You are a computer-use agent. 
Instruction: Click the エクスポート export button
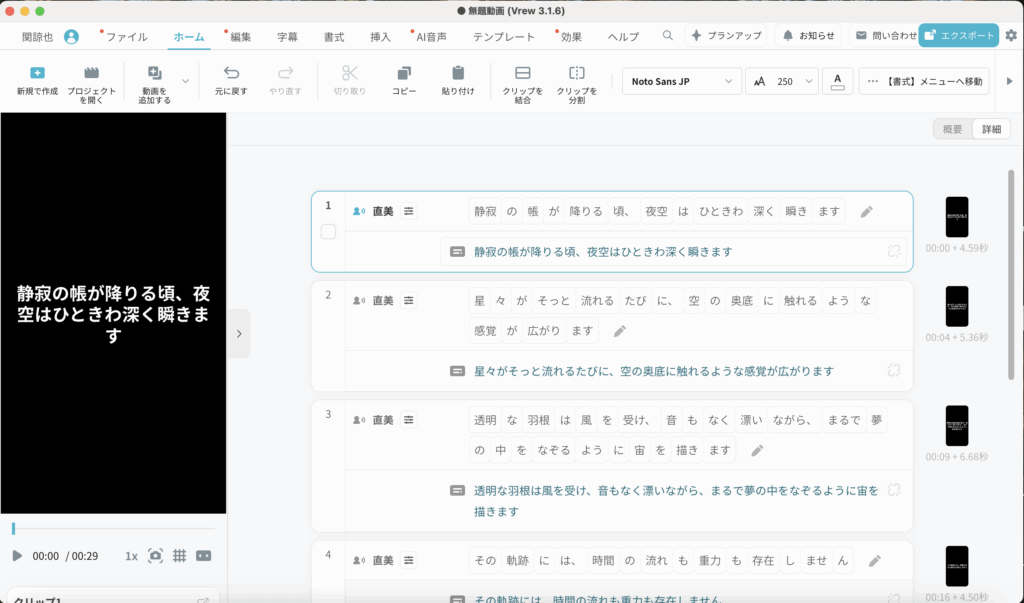[959, 35]
